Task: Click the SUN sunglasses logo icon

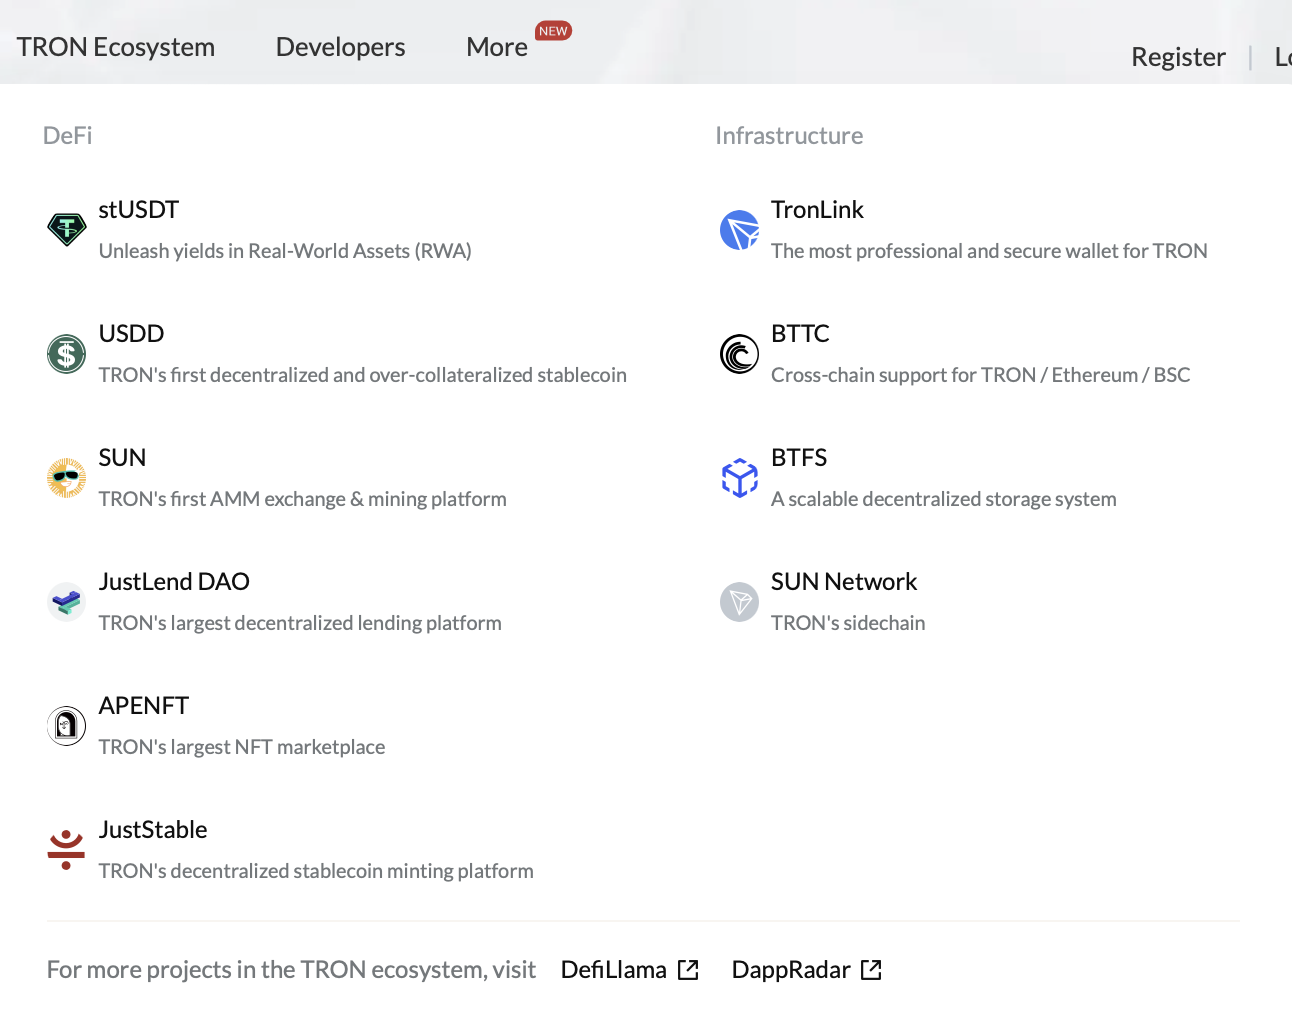Action: [x=66, y=478]
